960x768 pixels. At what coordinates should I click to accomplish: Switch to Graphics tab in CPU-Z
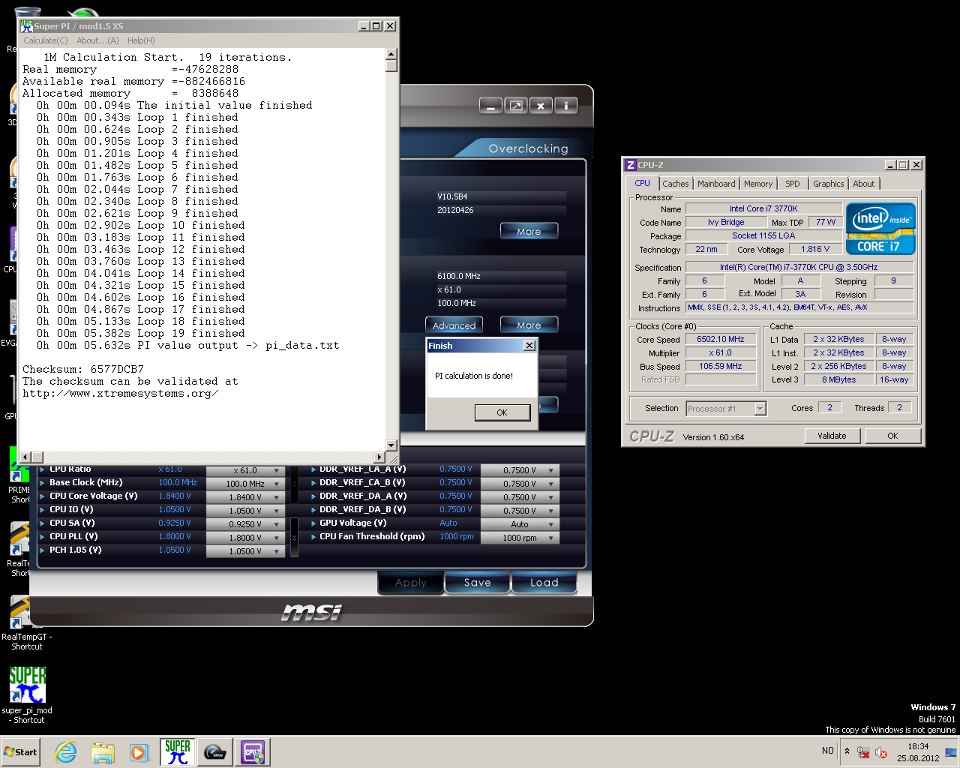click(828, 184)
